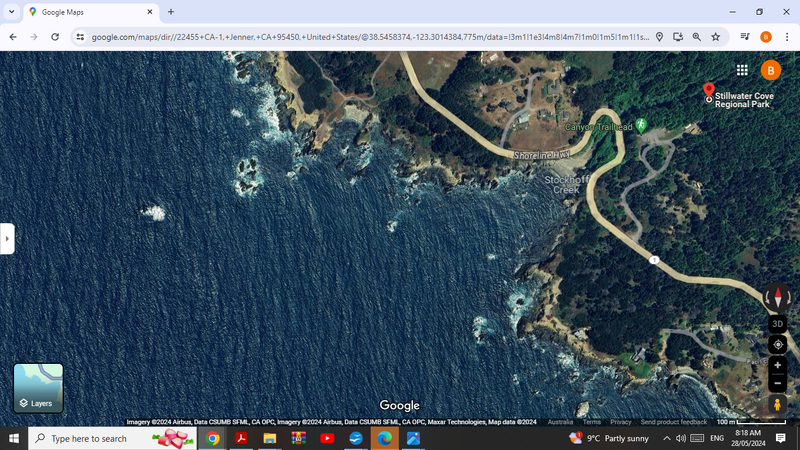
Task: Activate the Street View Pegman
Action: coord(777,405)
